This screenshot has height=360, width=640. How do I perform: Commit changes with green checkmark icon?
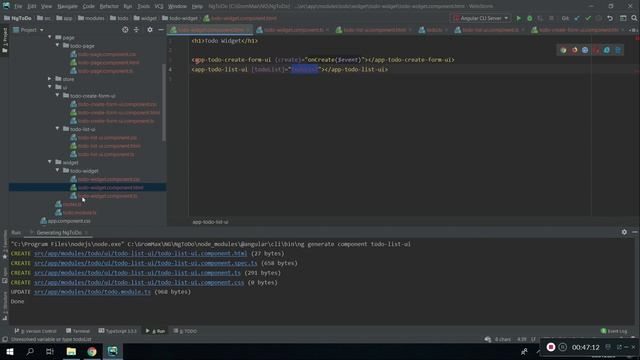(x=588, y=18)
